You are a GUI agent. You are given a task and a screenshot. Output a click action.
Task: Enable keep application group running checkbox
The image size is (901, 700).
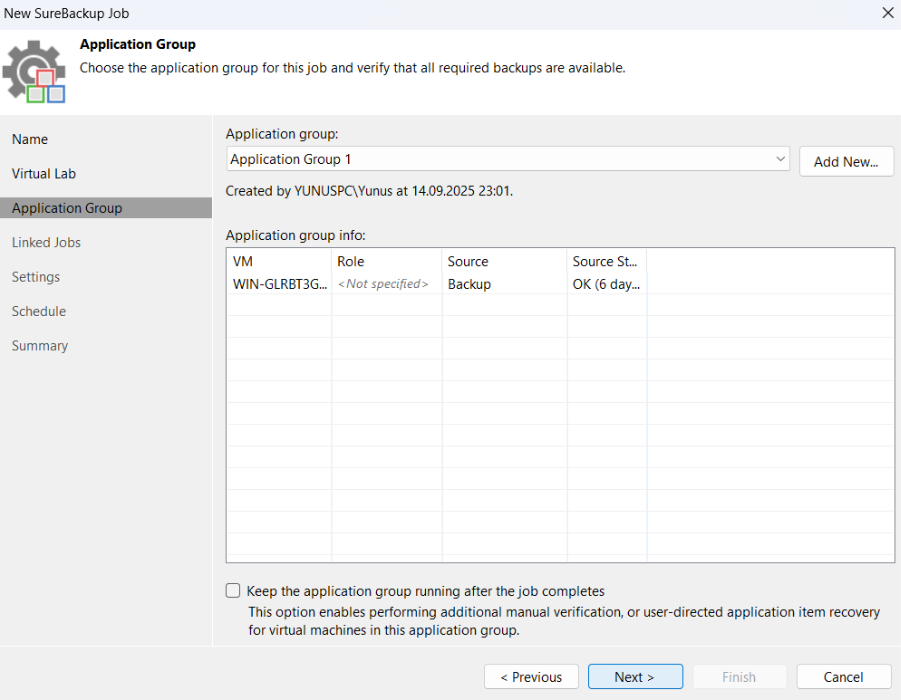coord(233,591)
